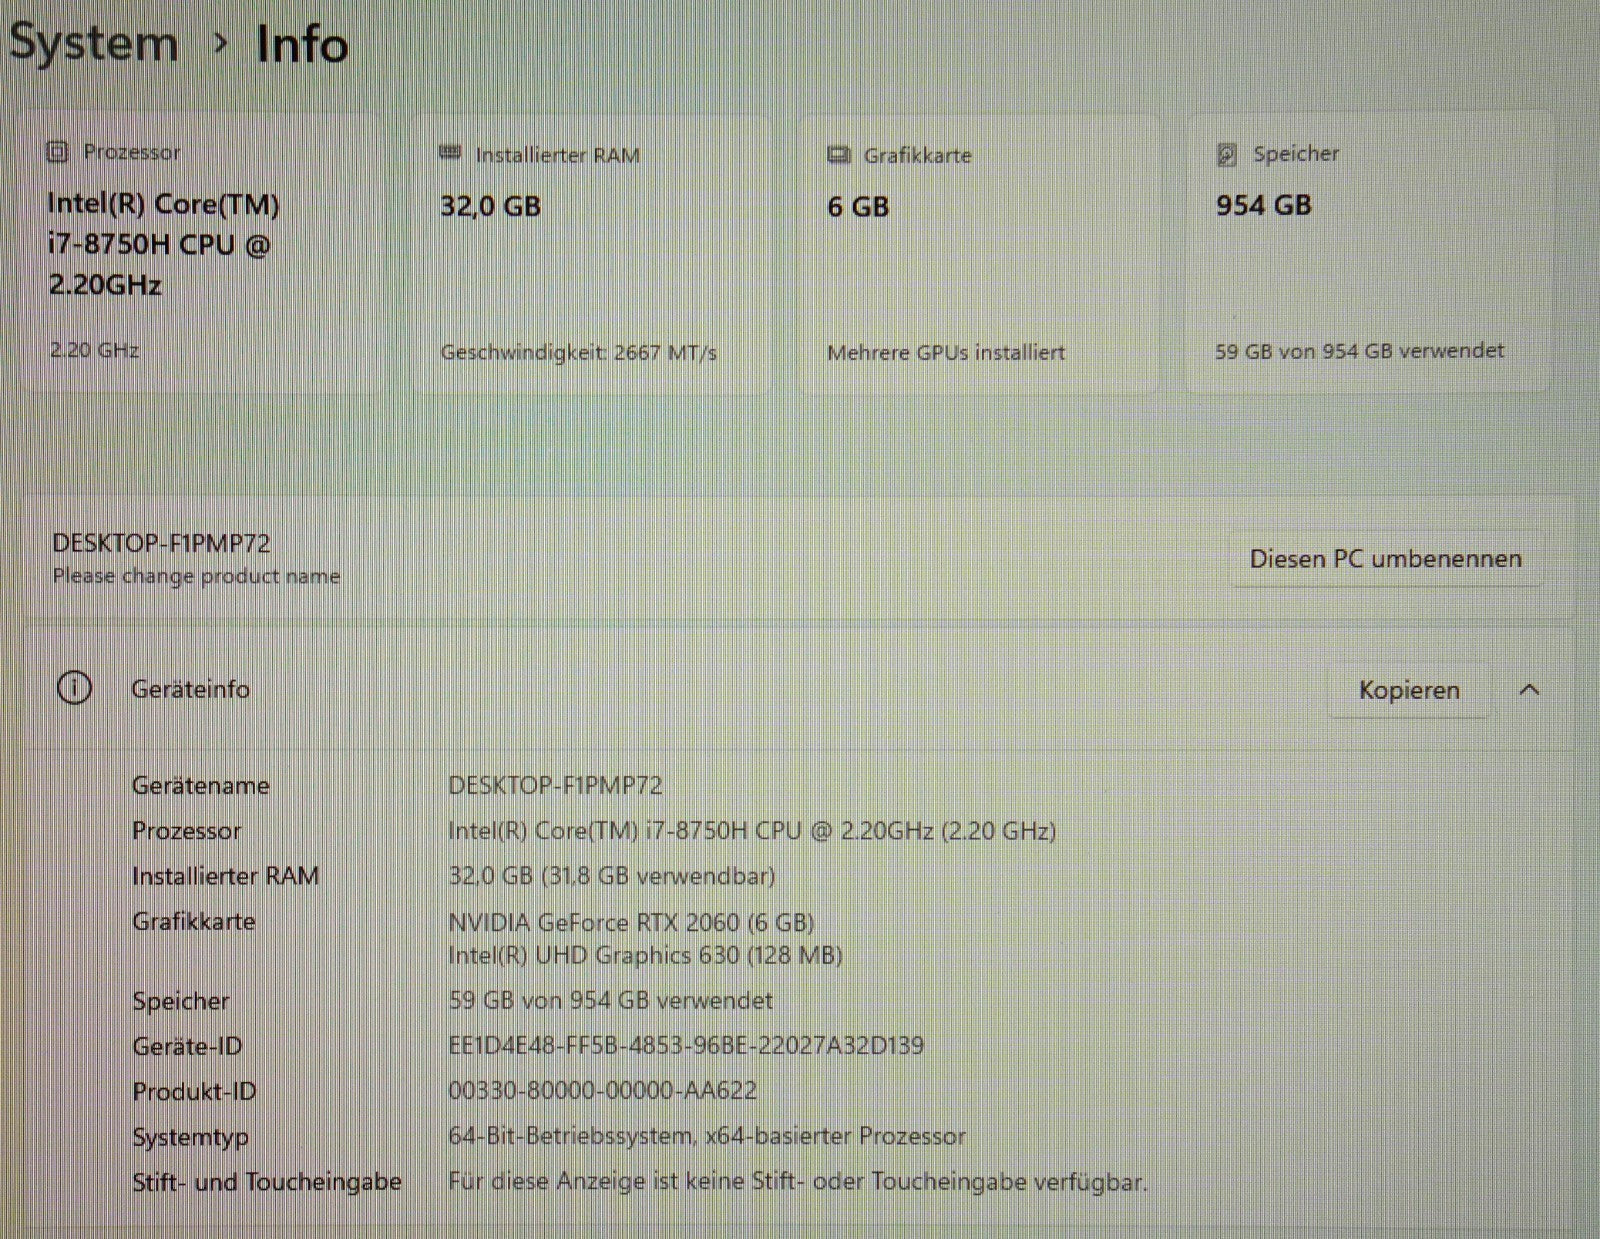Click Diesen PC umbenennen button

click(1386, 558)
